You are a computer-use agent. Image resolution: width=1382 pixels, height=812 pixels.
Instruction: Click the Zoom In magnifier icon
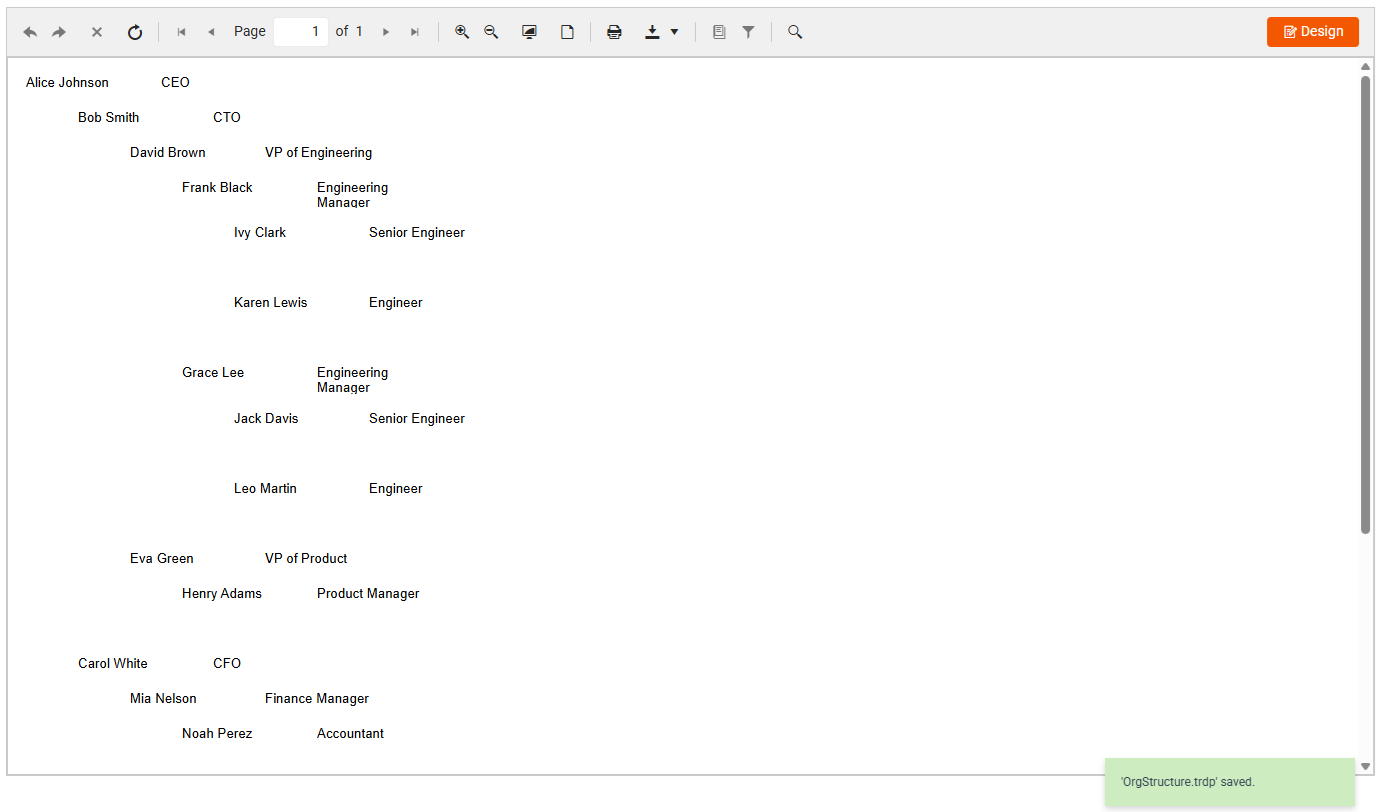point(461,31)
